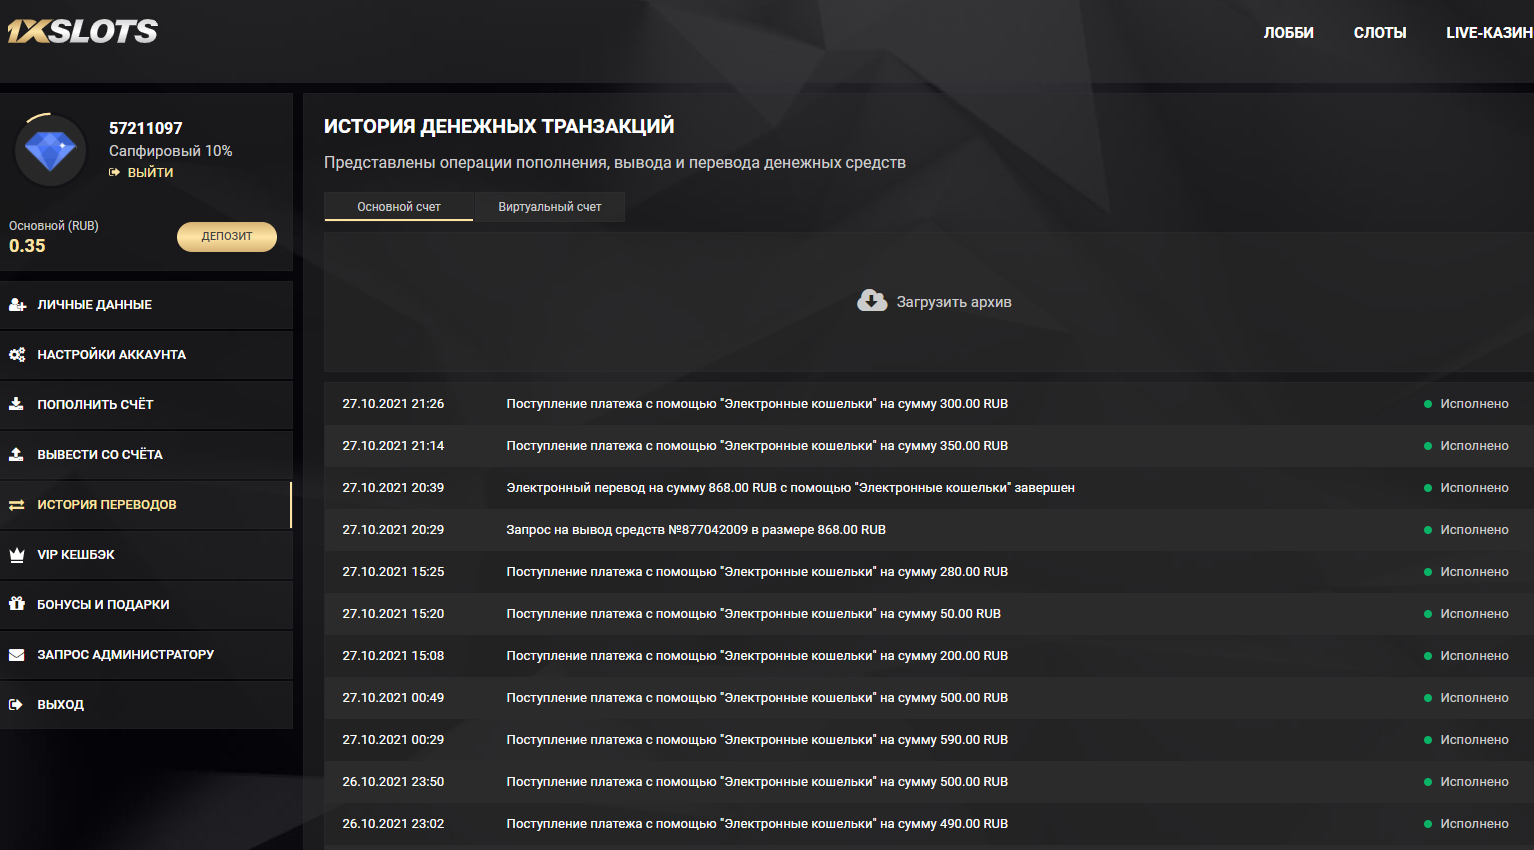Click the 1XSLOTS logo
Viewport: 1534px width, 850px height.
(x=83, y=32)
